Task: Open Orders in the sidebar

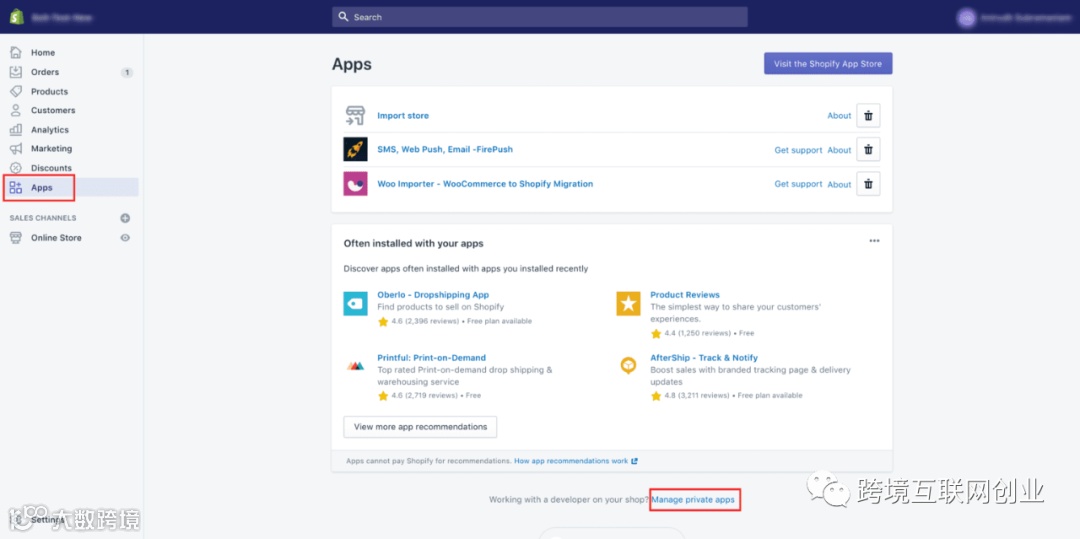Action: [x=45, y=72]
